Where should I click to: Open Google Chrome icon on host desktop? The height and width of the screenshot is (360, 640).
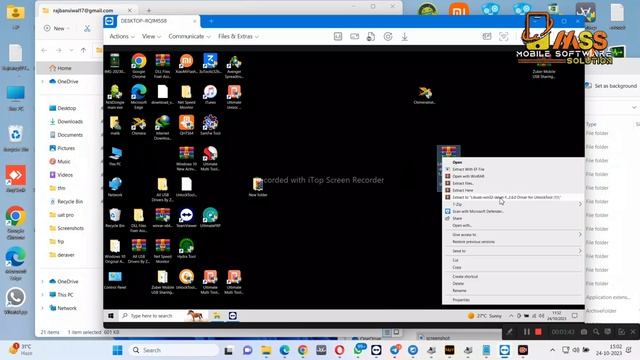(16, 222)
